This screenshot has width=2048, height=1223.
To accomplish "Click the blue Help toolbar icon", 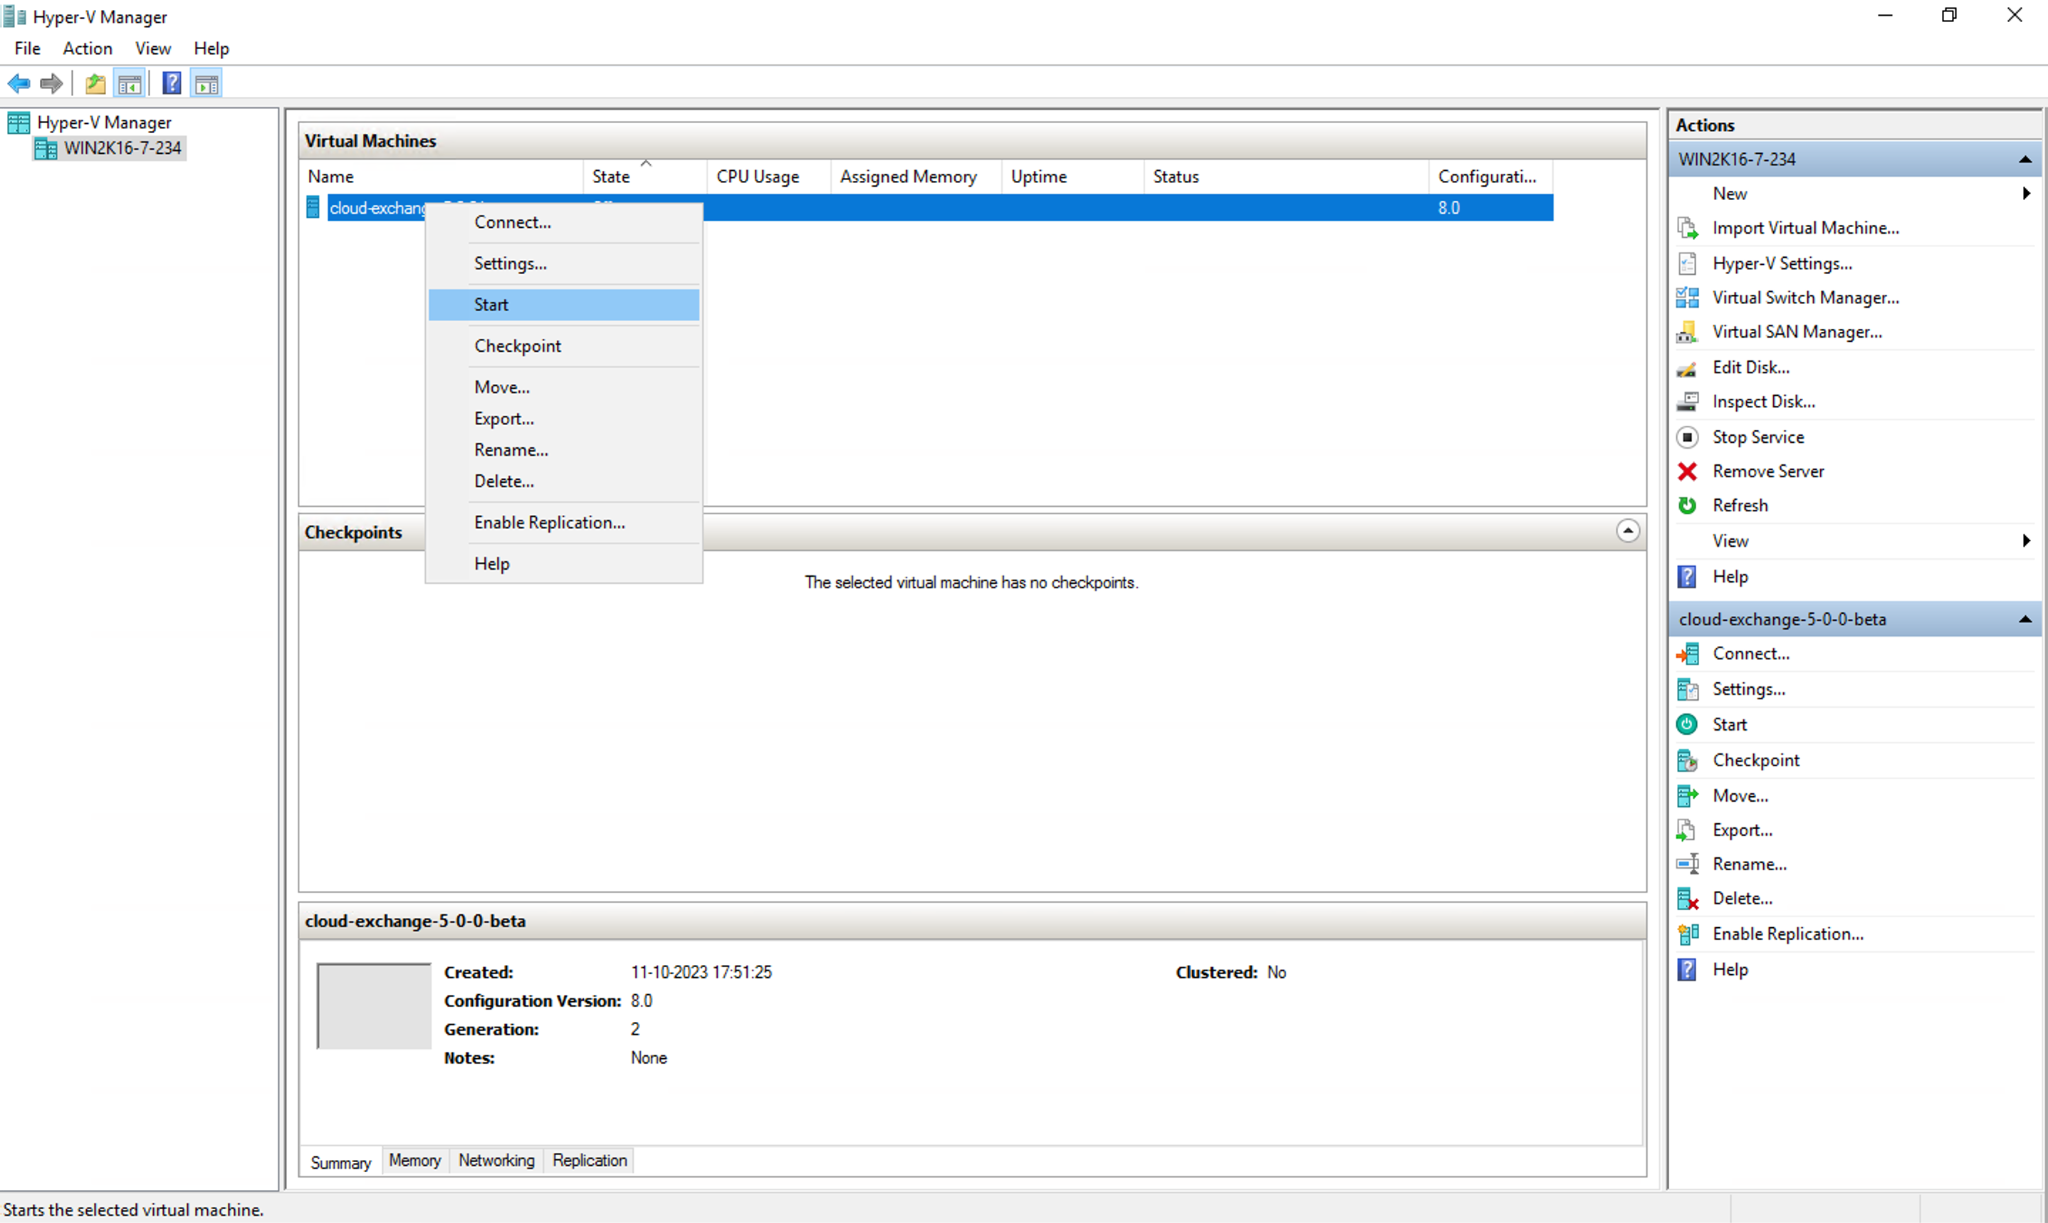I will click(x=172, y=84).
